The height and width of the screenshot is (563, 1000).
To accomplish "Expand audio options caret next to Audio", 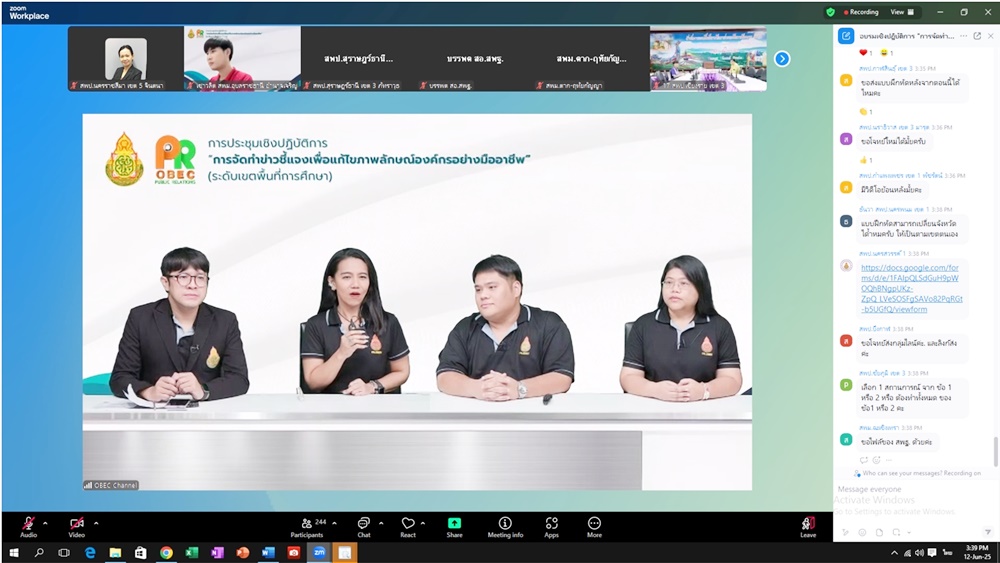I will click(45, 523).
